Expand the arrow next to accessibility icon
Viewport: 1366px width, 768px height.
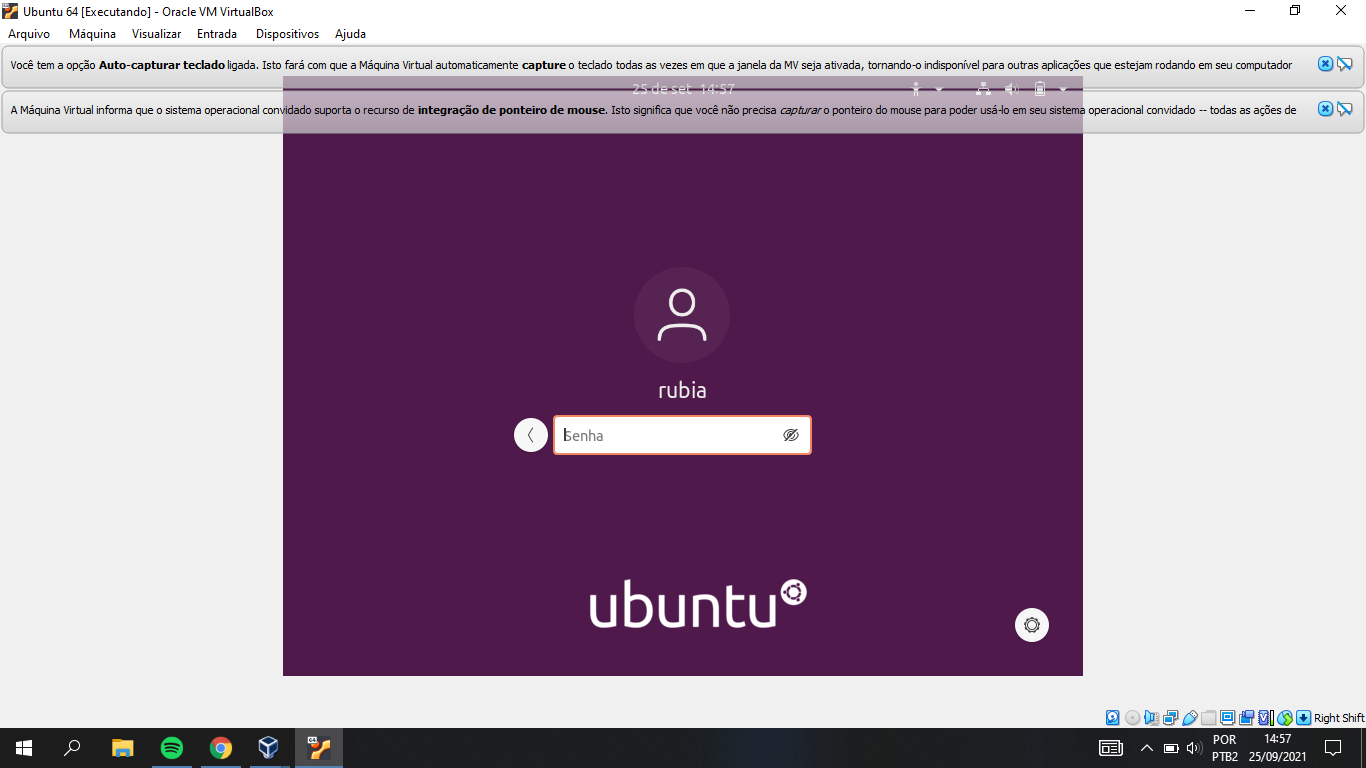(938, 89)
